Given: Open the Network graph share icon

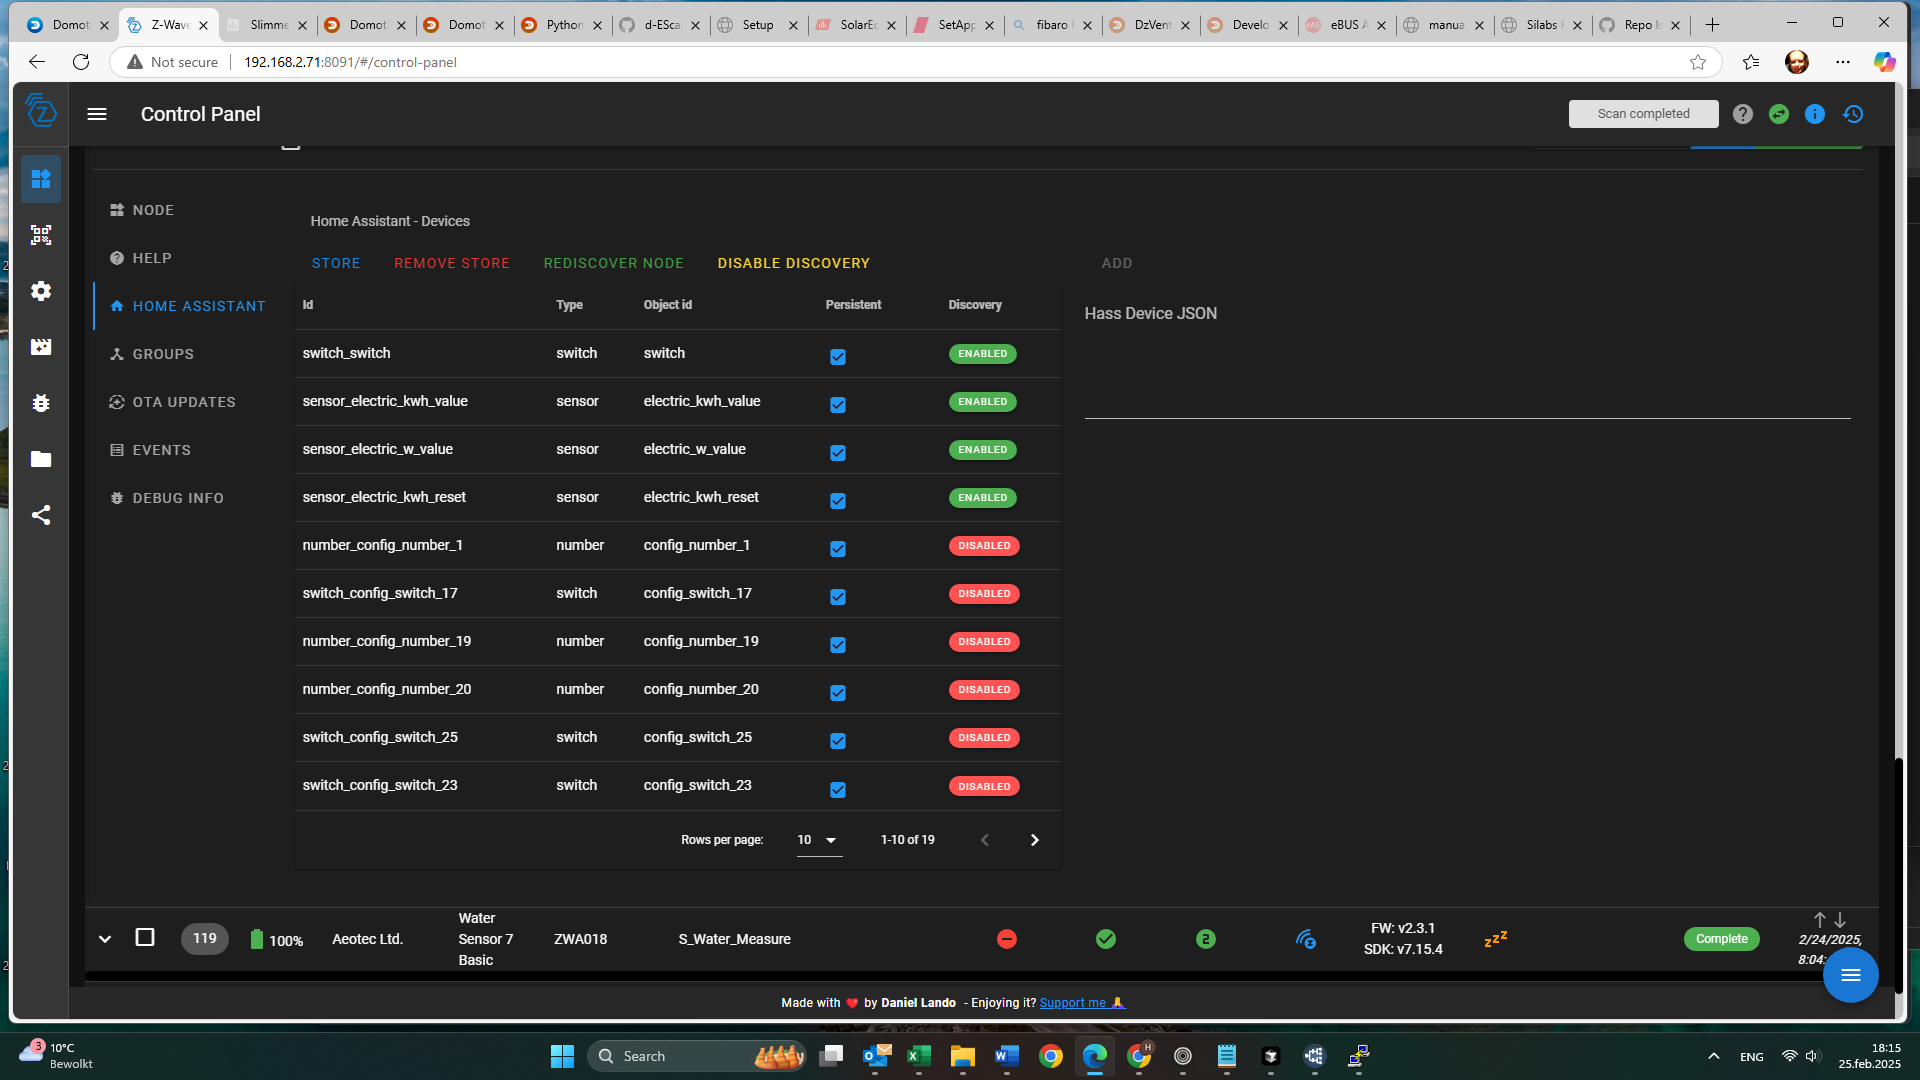Looking at the screenshot, I should point(41,515).
